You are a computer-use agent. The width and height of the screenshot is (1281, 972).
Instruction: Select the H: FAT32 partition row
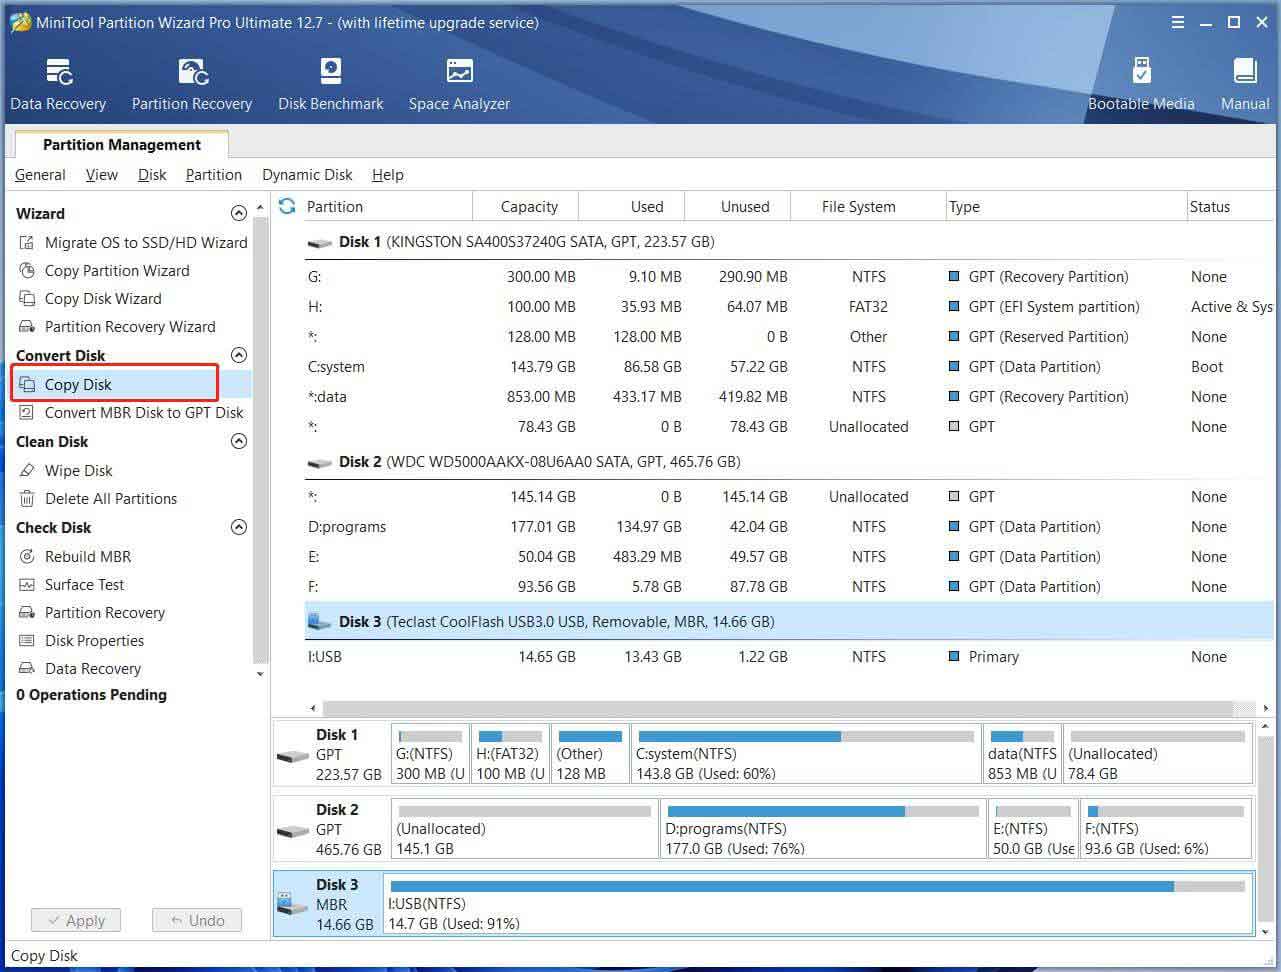(791, 307)
